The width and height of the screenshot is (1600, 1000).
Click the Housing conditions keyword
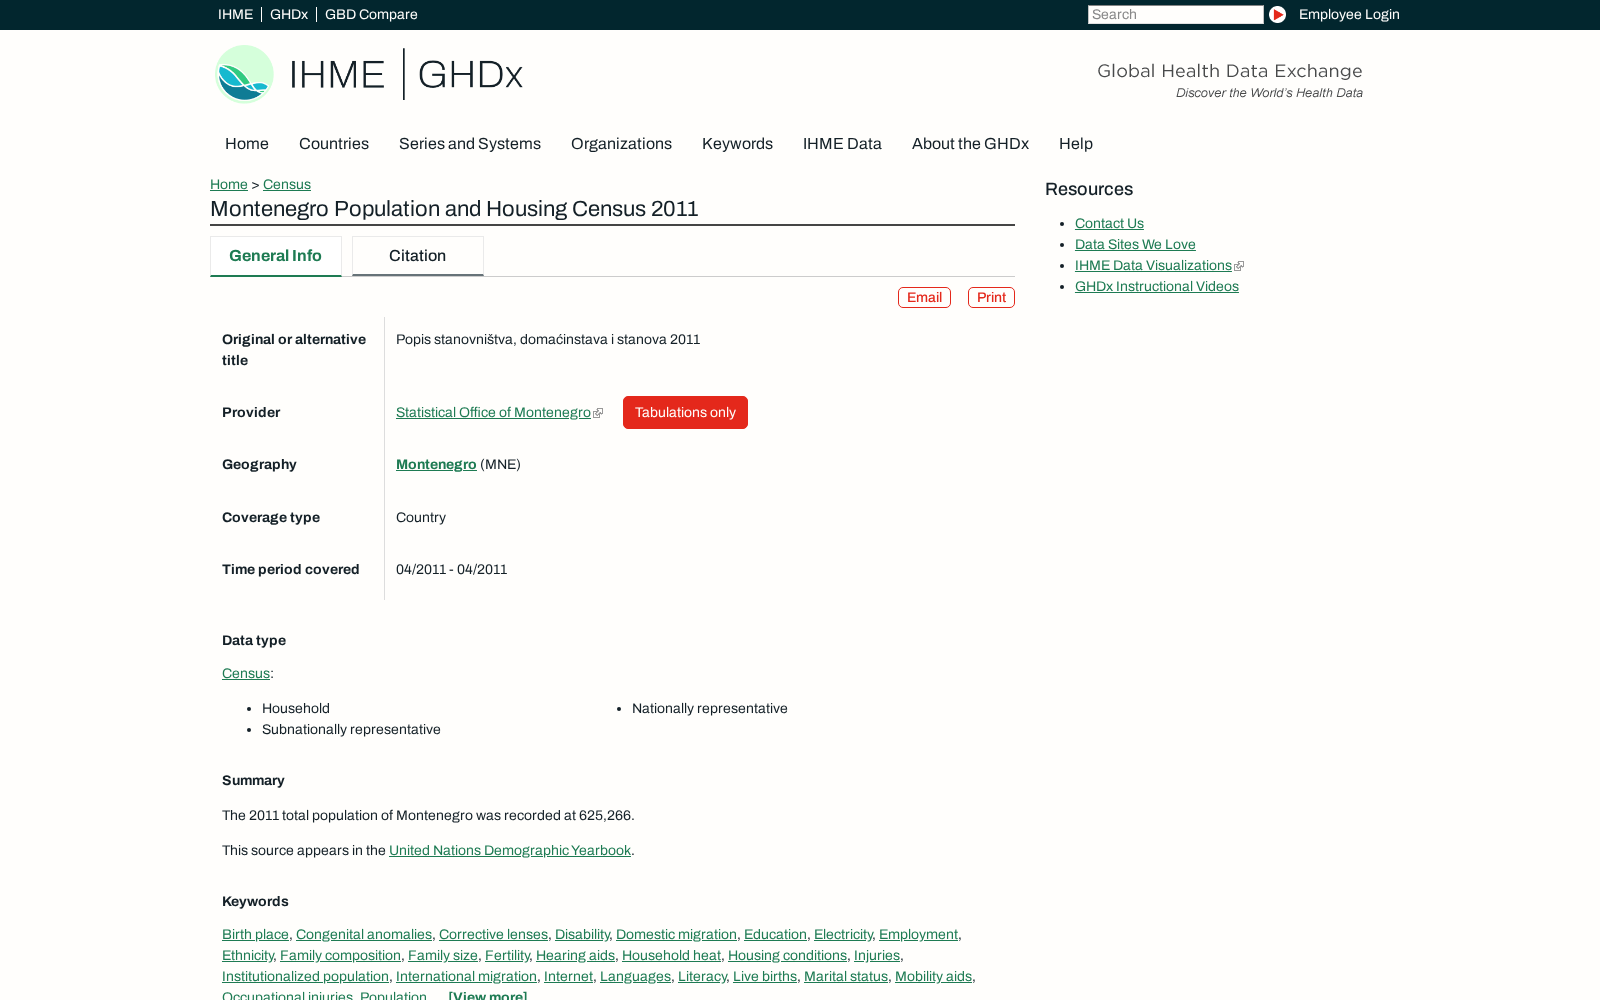coord(787,955)
